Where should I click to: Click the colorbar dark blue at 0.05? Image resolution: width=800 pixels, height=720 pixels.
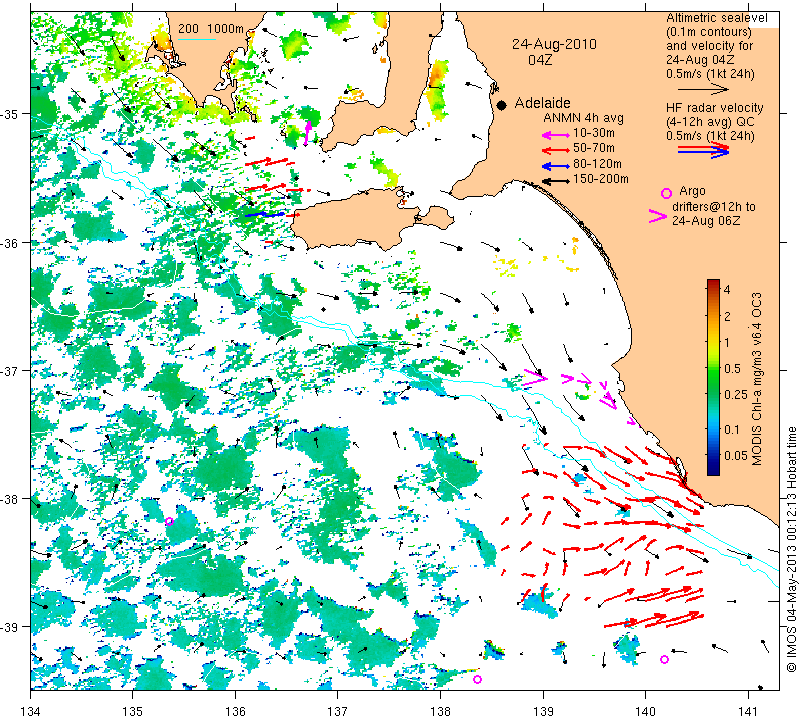tap(713, 455)
